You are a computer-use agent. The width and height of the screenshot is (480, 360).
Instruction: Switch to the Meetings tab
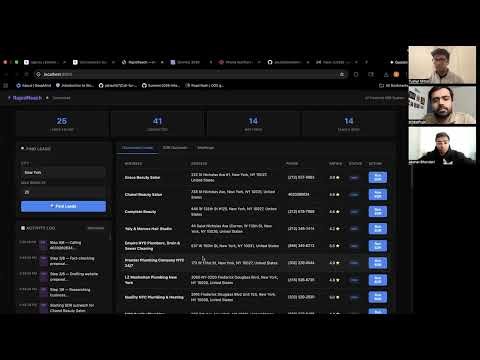click(206, 148)
